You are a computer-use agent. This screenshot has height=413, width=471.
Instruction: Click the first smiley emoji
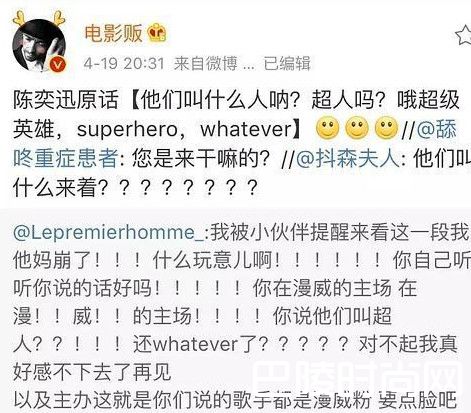(x=328, y=128)
